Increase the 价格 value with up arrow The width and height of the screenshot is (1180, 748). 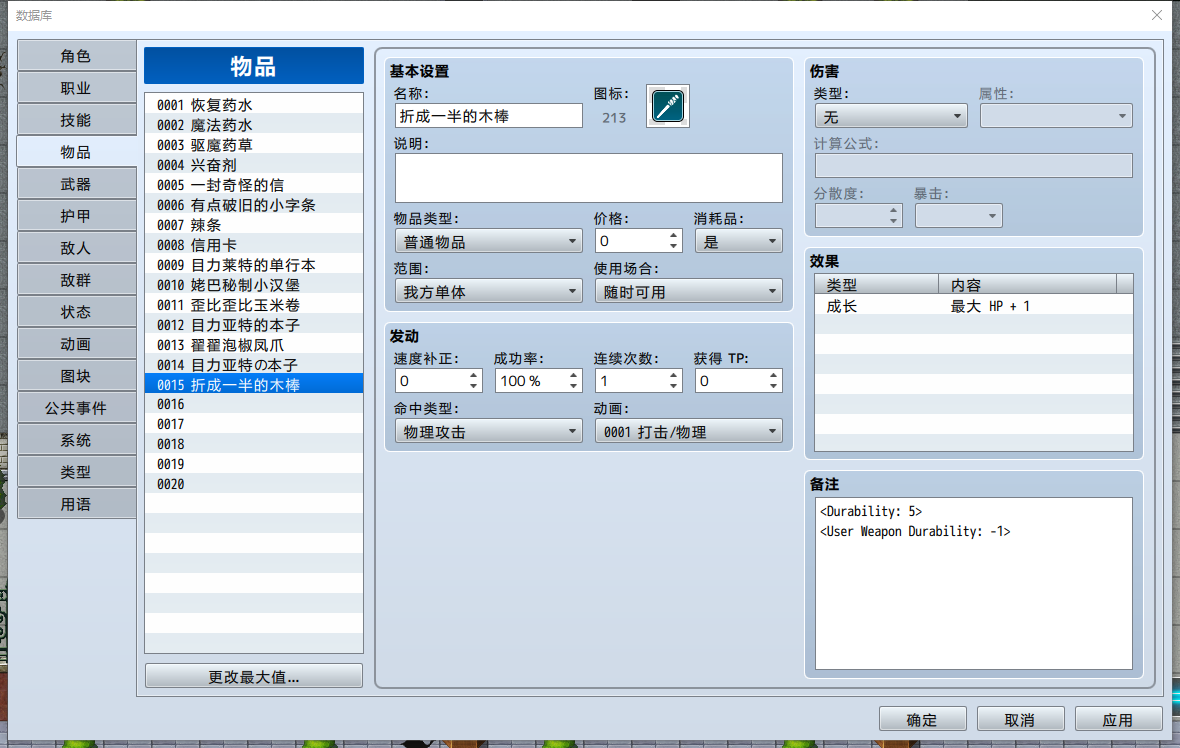674,236
